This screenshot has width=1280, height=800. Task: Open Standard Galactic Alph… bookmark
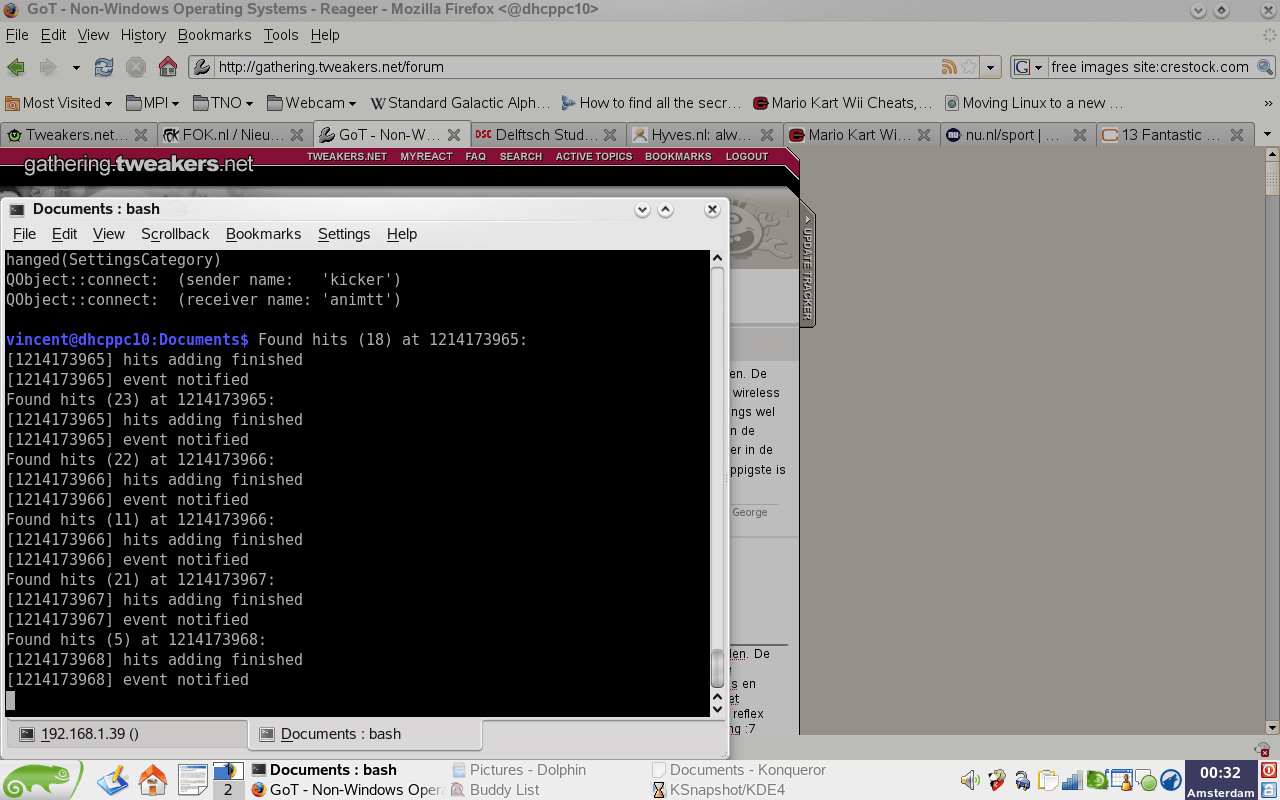[x=460, y=103]
